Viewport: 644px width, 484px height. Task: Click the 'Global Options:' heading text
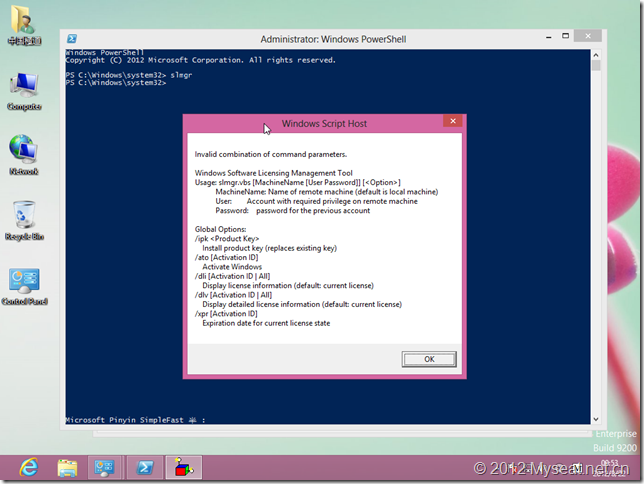tap(221, 229)
